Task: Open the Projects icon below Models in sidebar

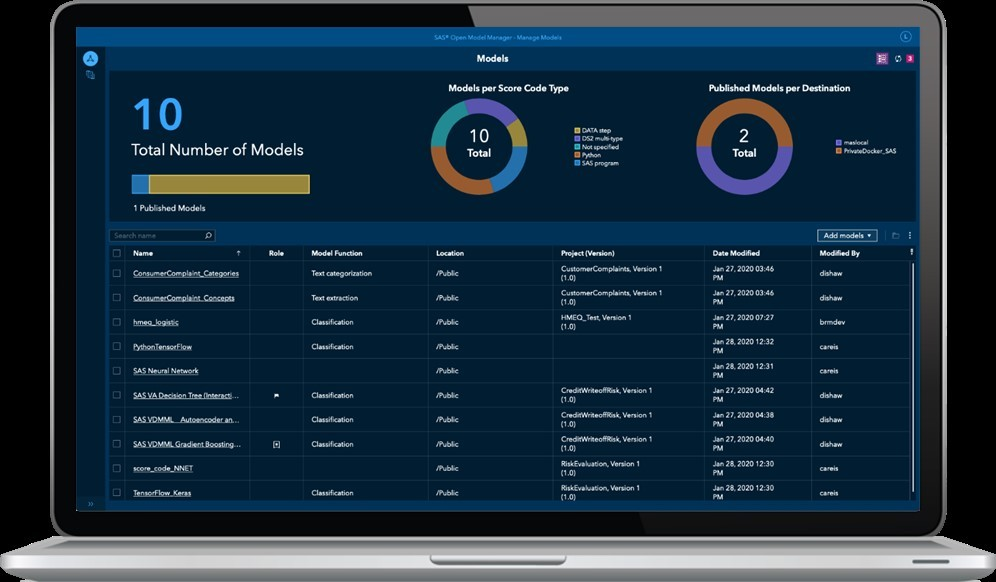Action: pyautogui.click(x=90, y=75)
